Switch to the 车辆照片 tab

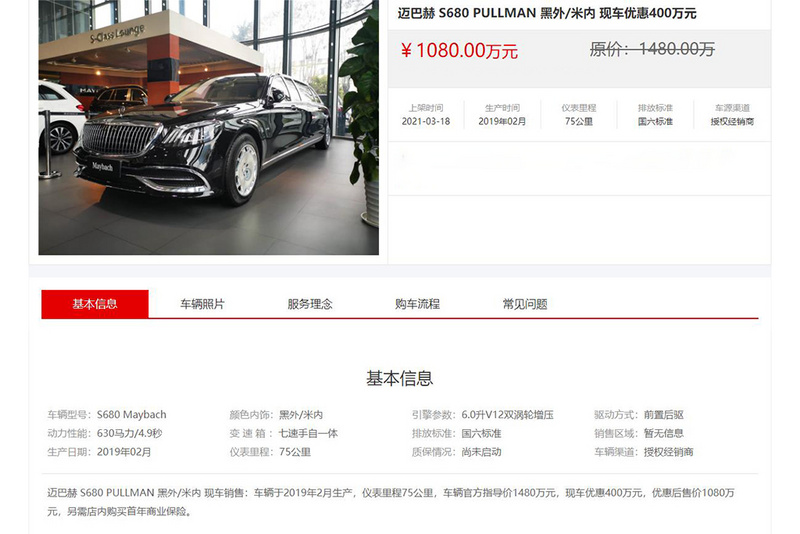coord(202,304)
